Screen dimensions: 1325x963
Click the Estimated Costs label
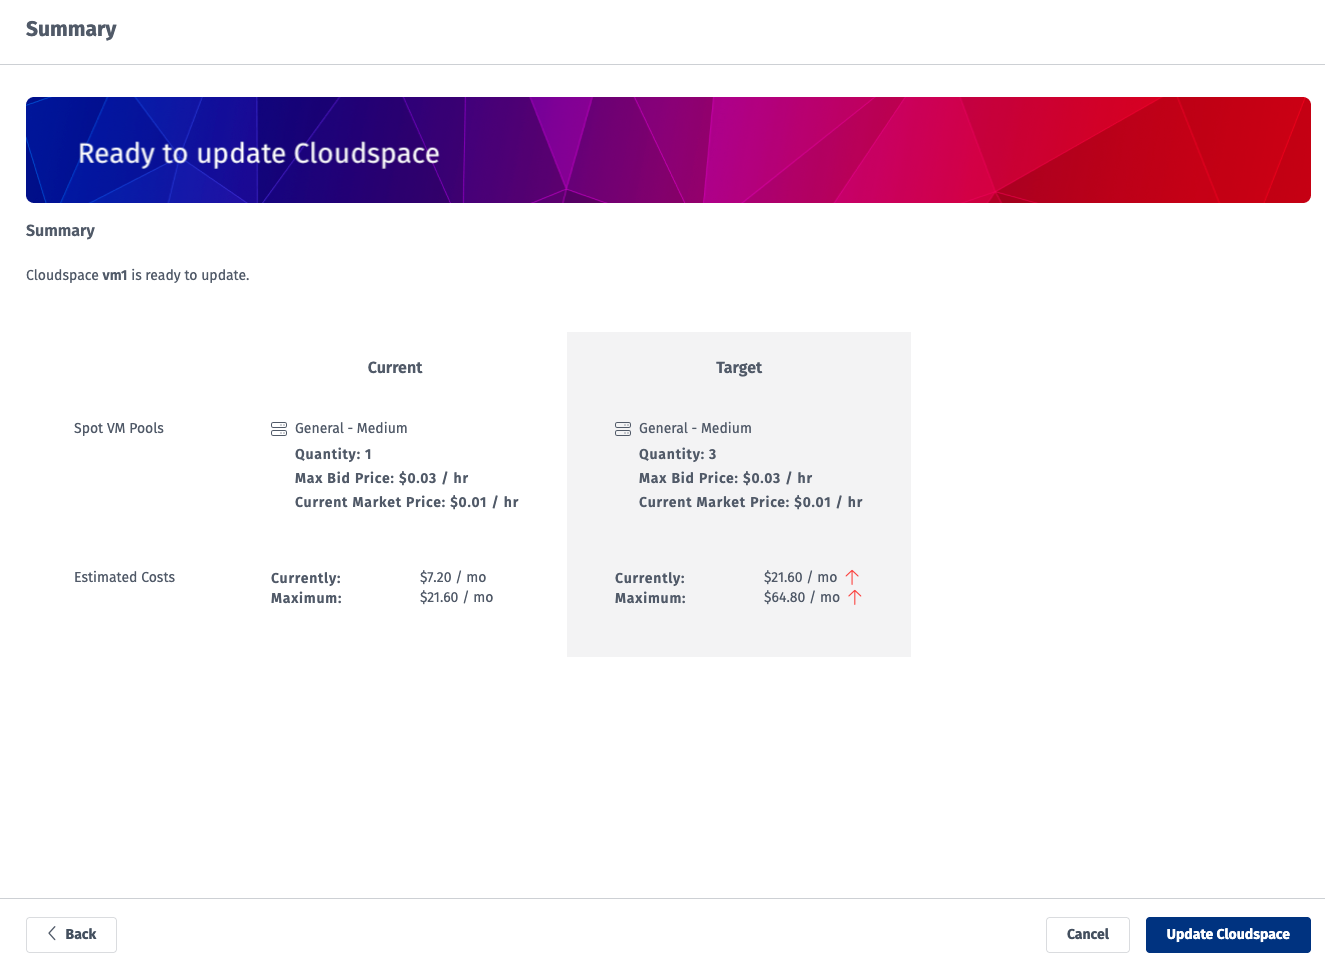pos(124,577)
